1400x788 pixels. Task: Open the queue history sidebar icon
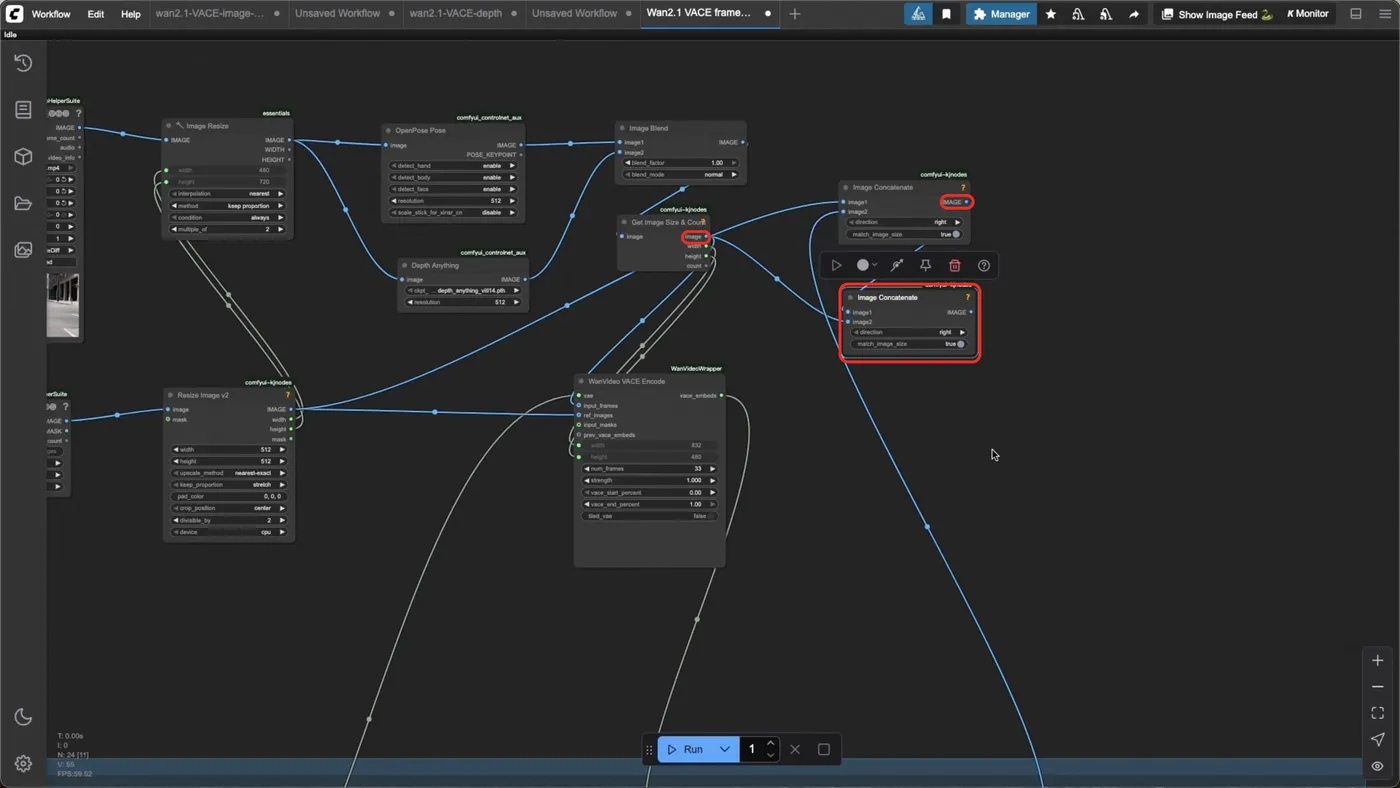pos(23,63)
